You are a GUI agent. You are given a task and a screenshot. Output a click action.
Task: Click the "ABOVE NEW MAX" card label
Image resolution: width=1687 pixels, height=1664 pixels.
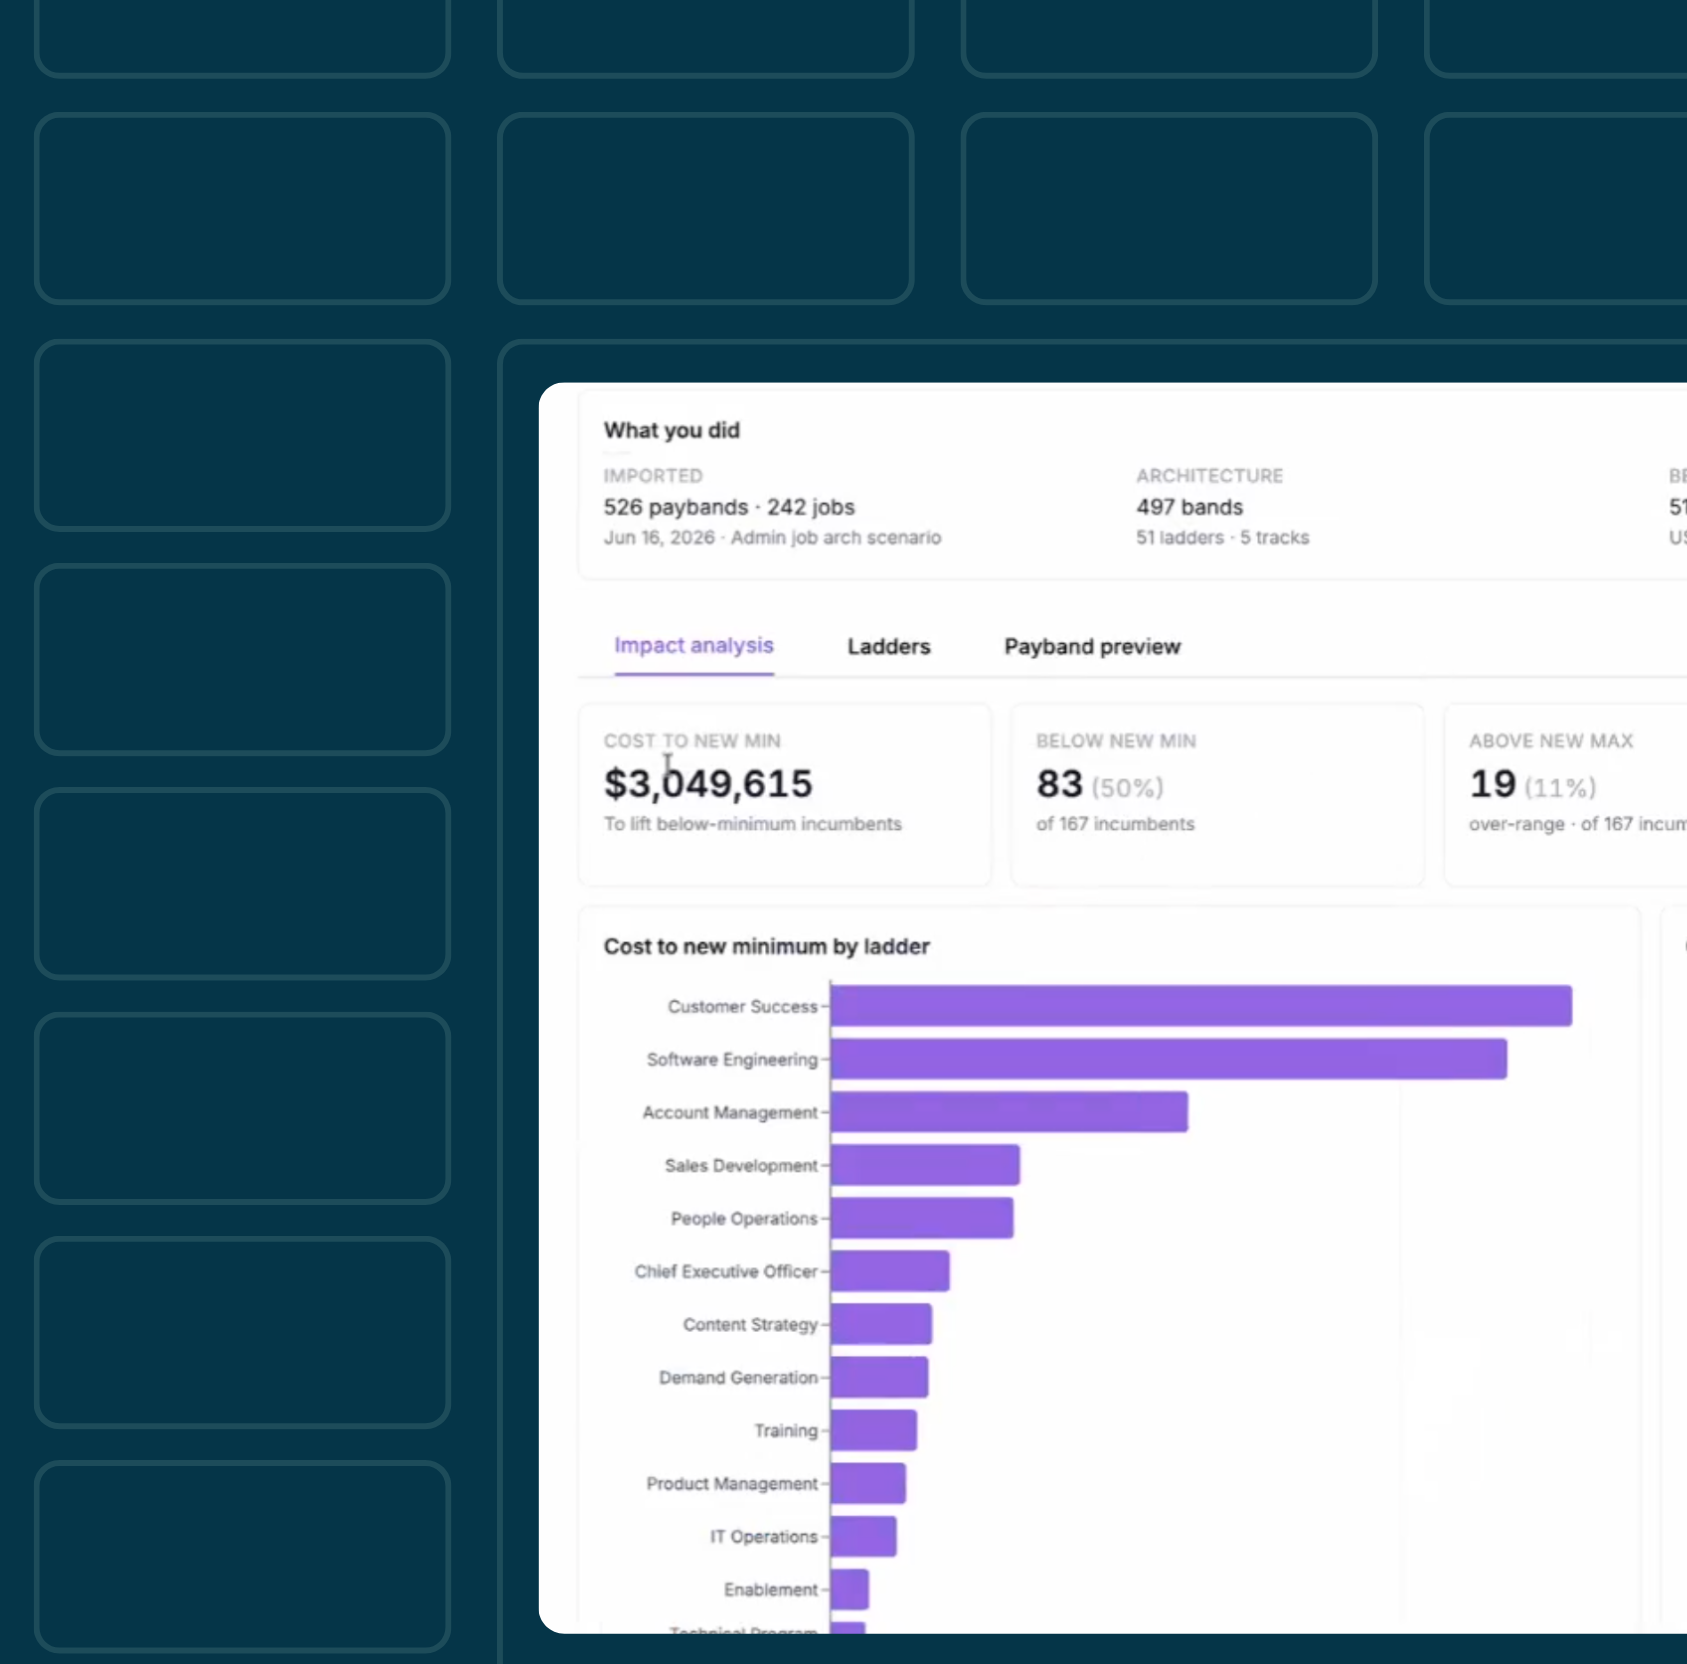[x=1551, y=741]
